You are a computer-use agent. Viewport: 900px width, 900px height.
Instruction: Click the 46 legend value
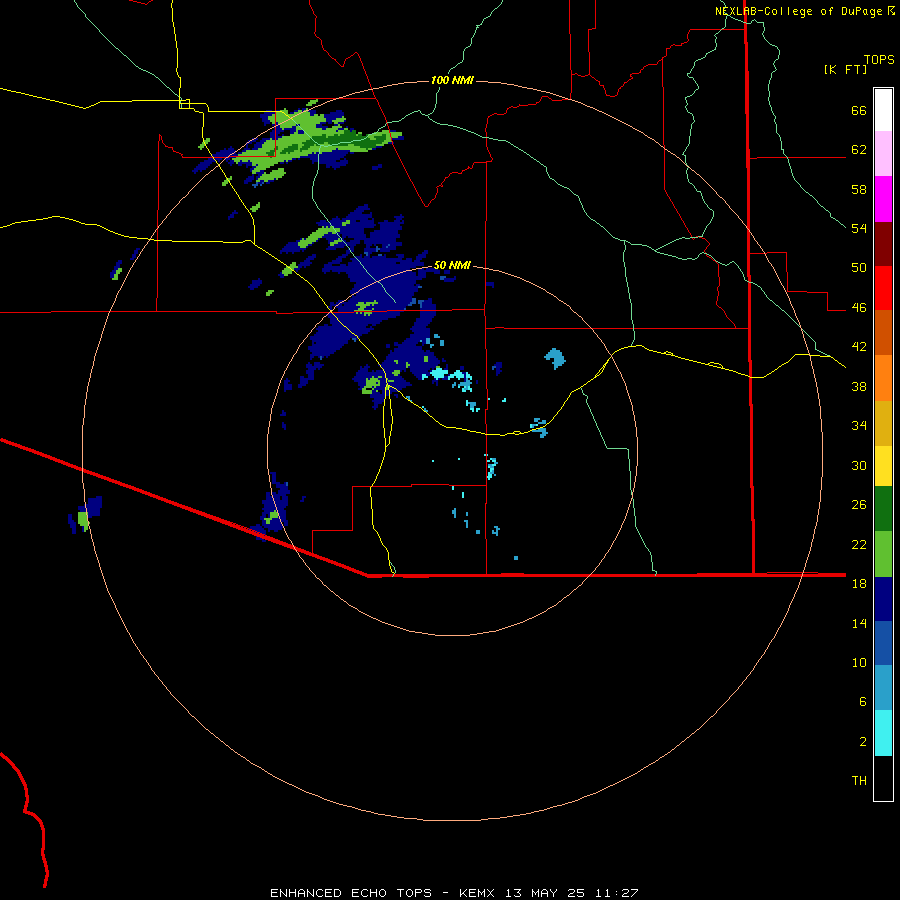(x=859, y=308)
